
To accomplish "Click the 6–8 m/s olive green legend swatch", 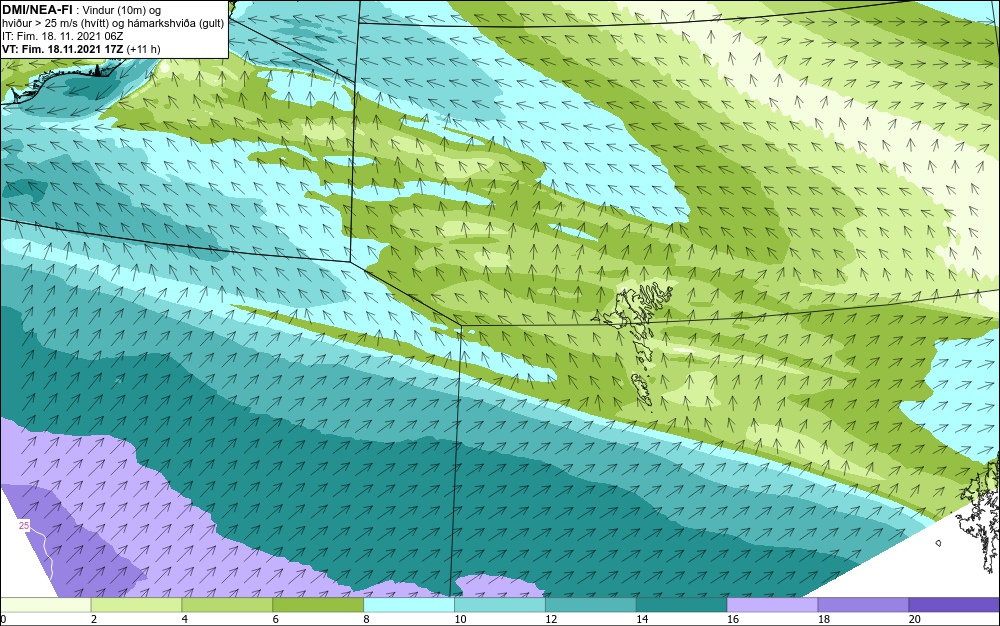I will pyautogui.click(x=318, y=605).
